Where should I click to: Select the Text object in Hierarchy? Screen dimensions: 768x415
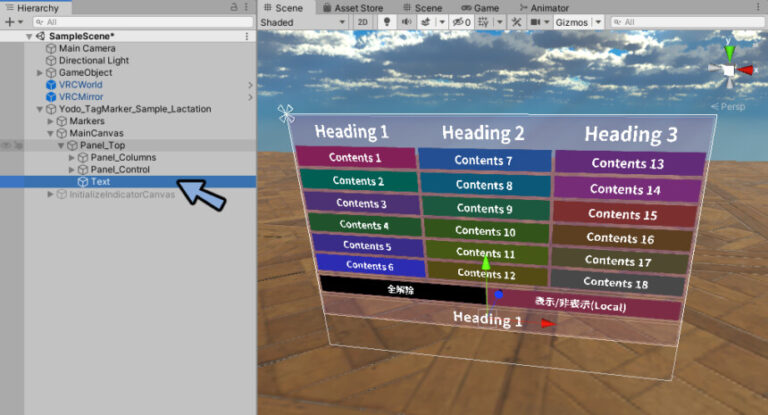[100, 182]
